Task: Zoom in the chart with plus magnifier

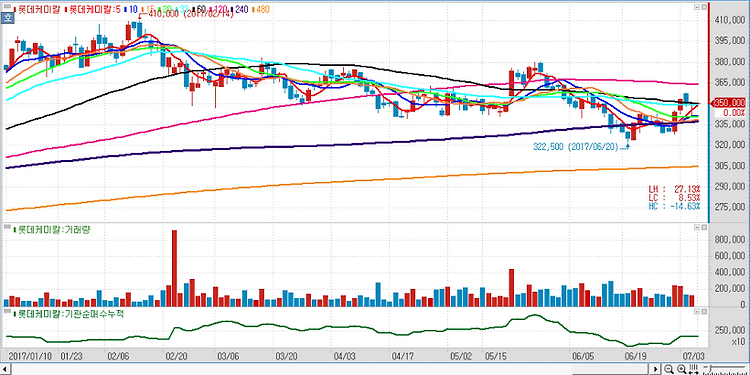Action: click(682, 369)
